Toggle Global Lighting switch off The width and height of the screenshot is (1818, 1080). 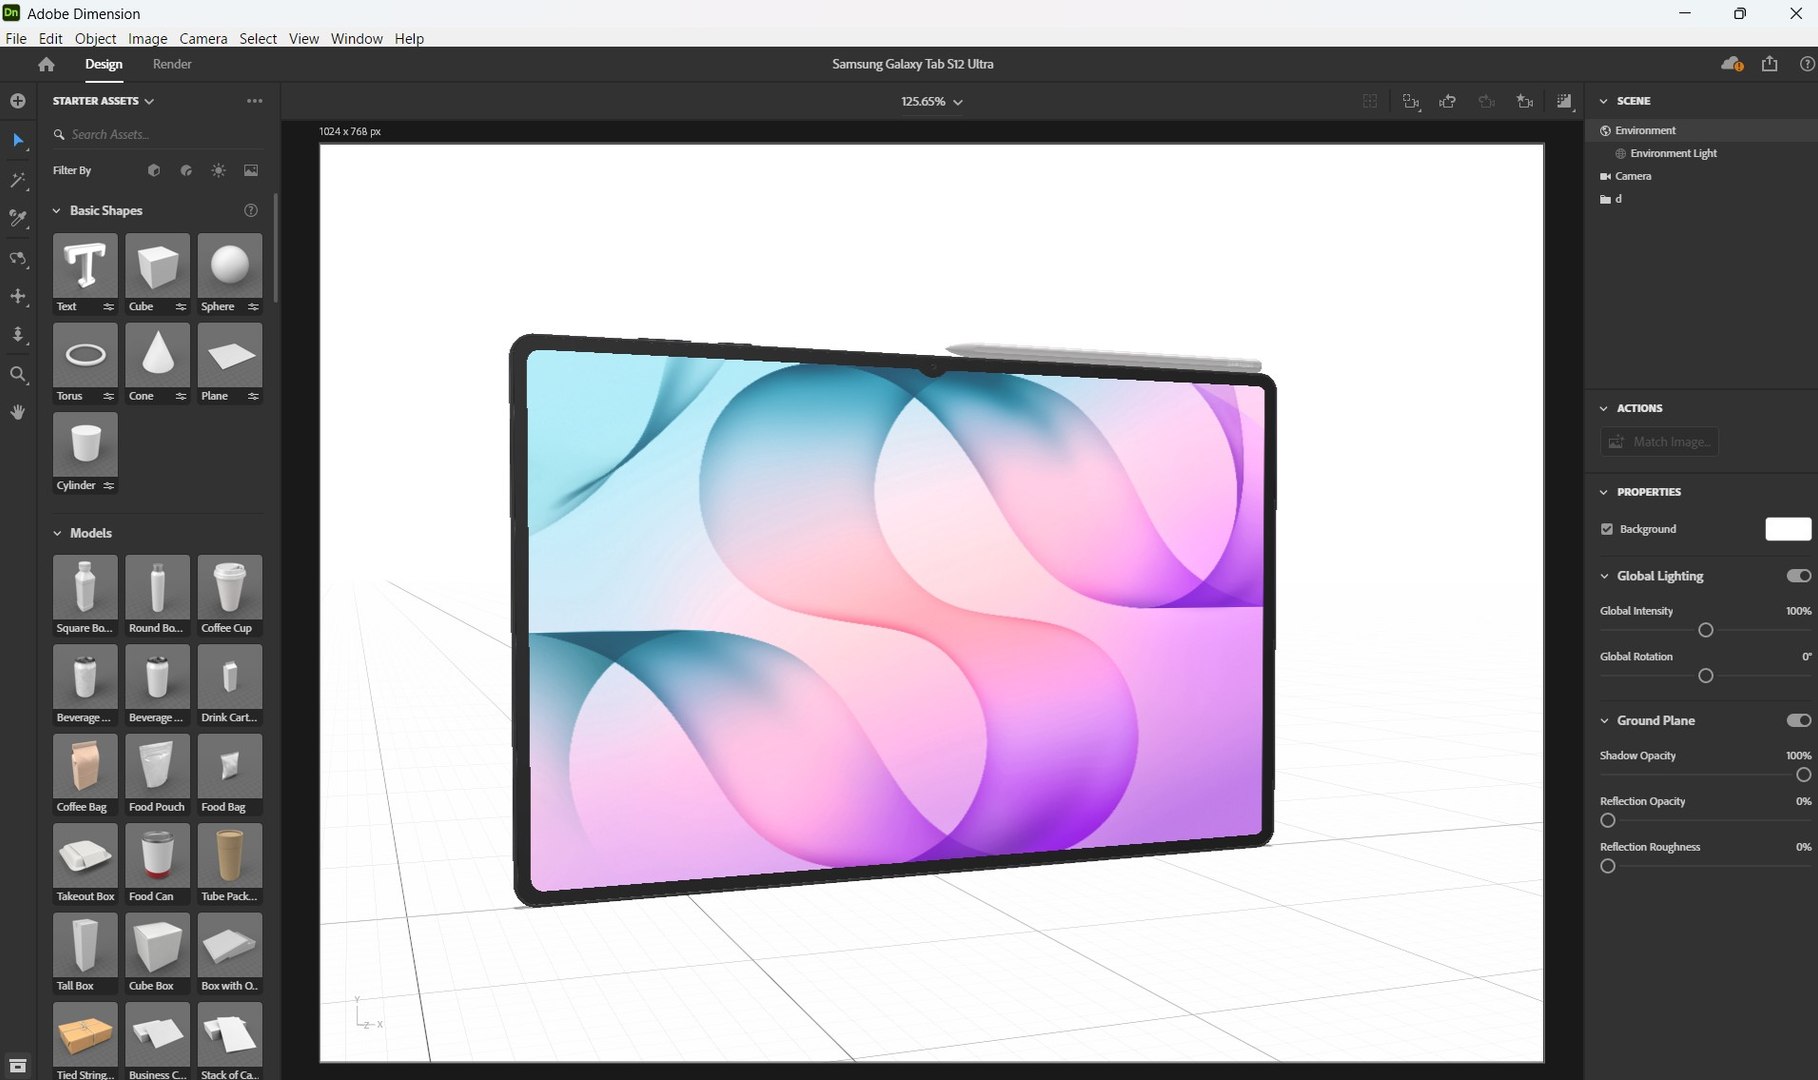(x=1799, y=576)
